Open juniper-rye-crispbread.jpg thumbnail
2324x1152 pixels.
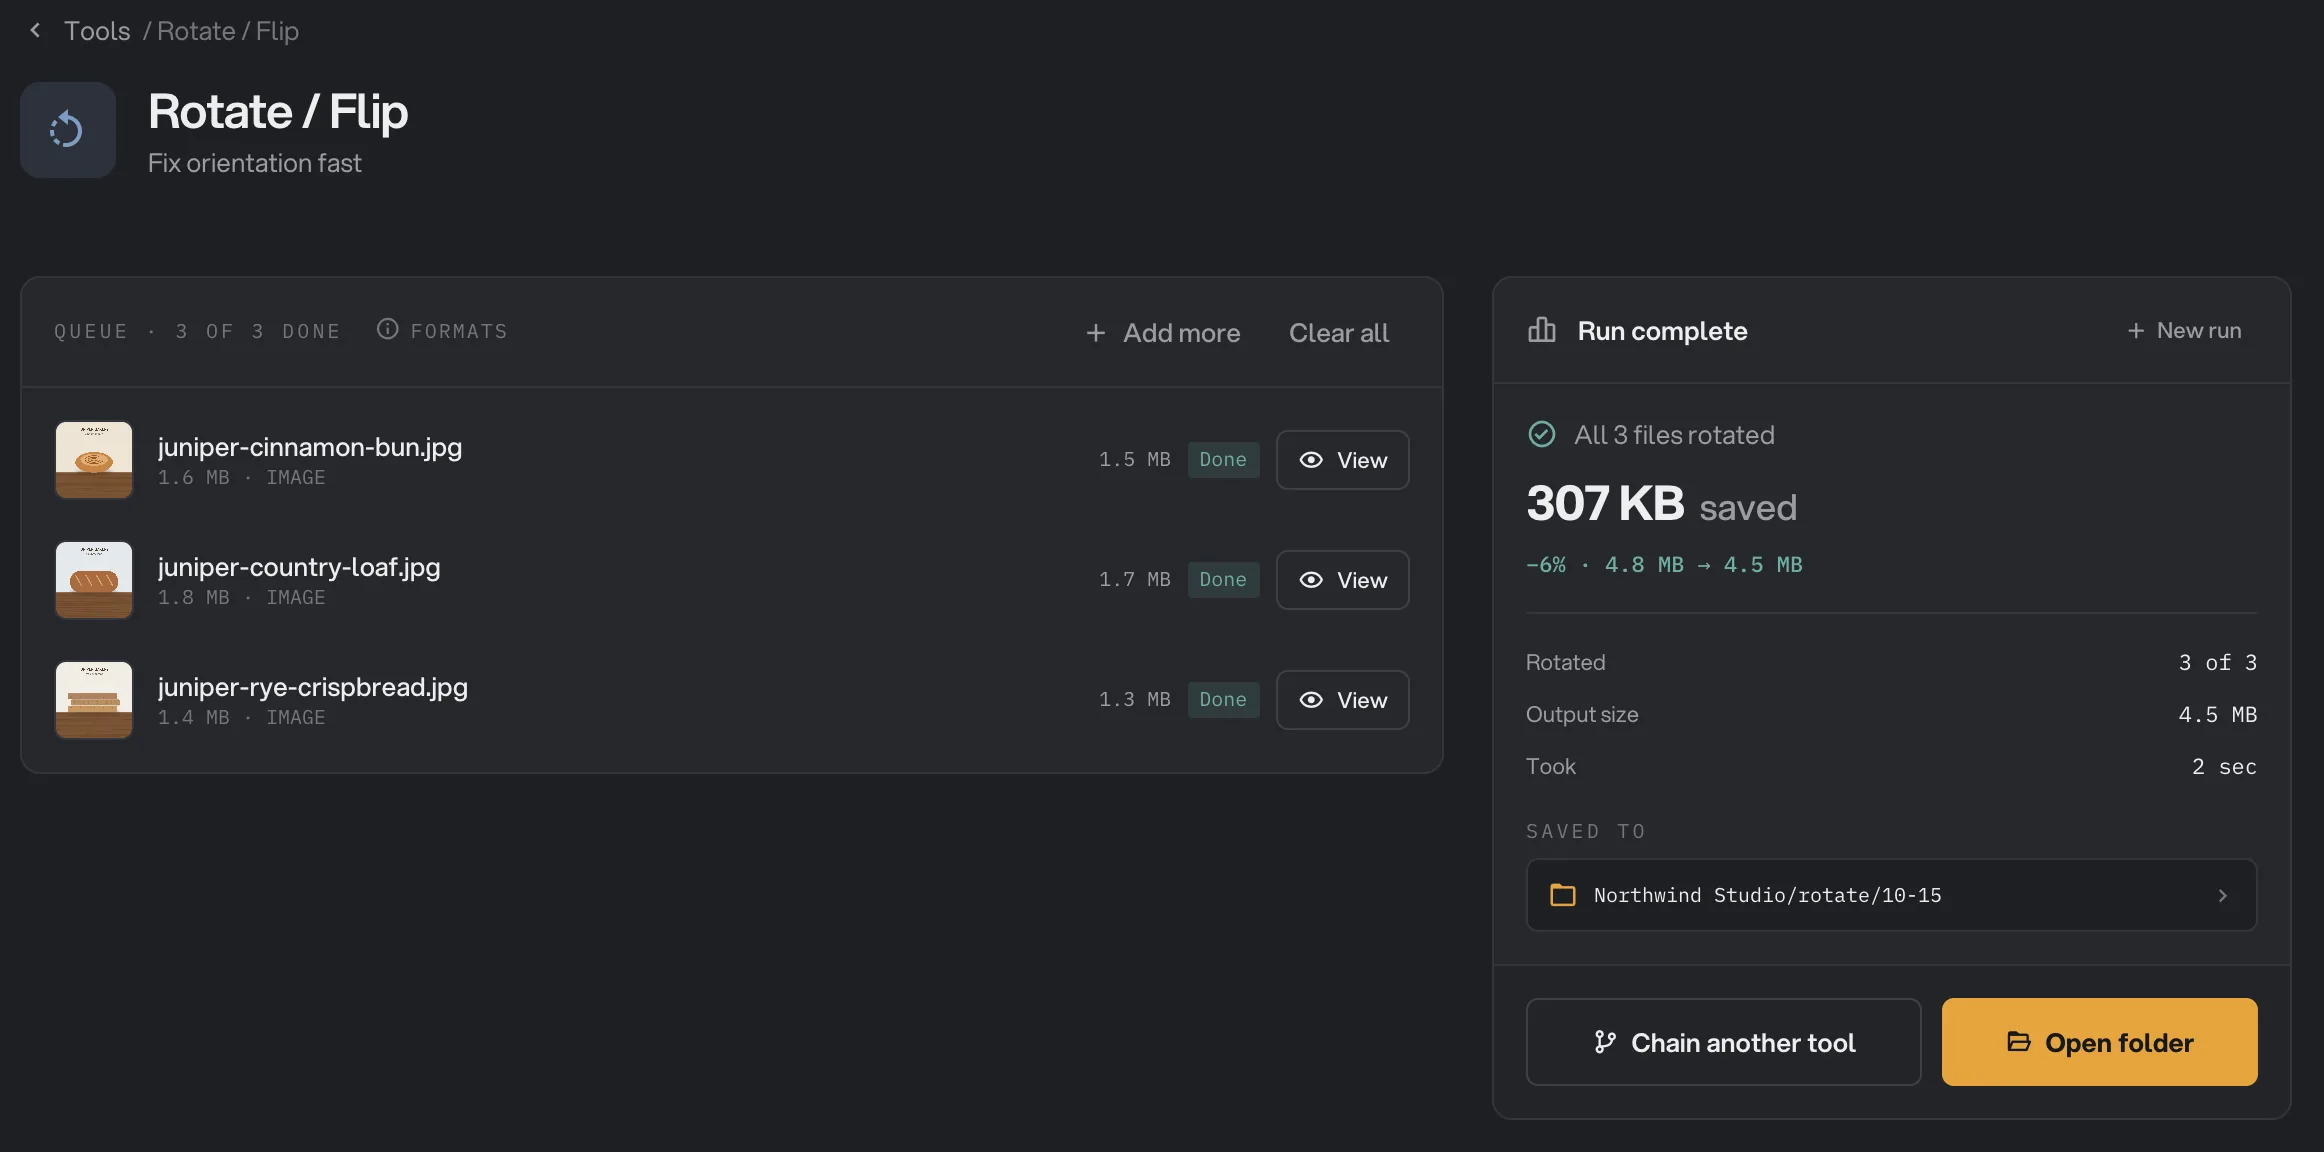(x=94, y=700)
